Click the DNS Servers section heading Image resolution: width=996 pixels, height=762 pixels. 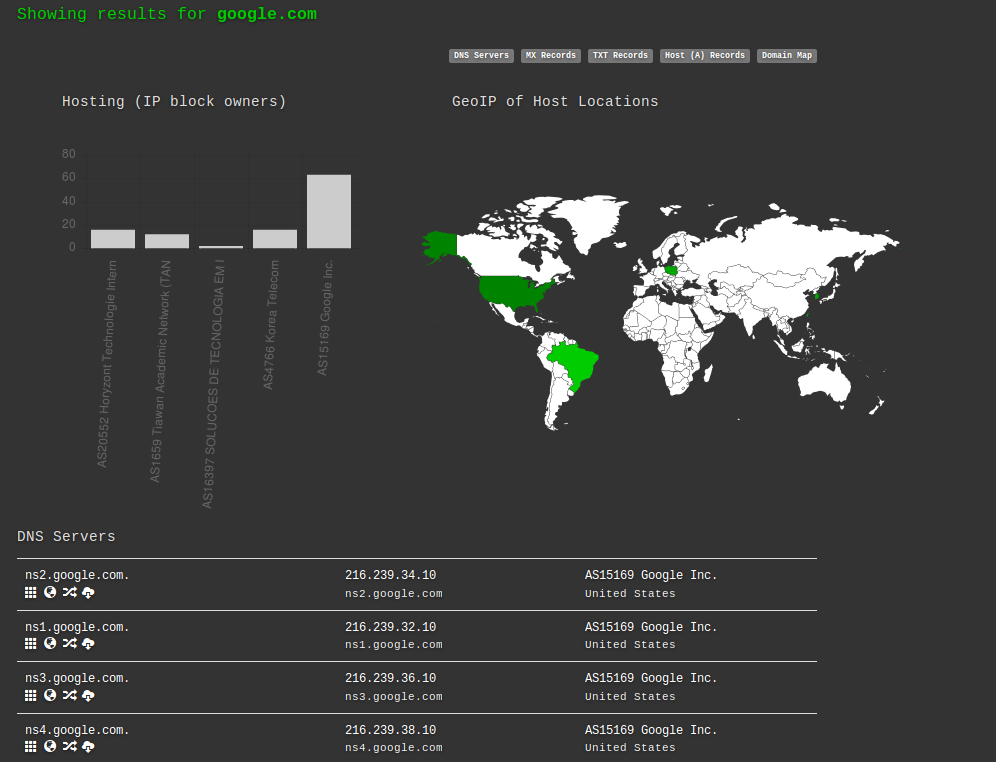(66, 537)
